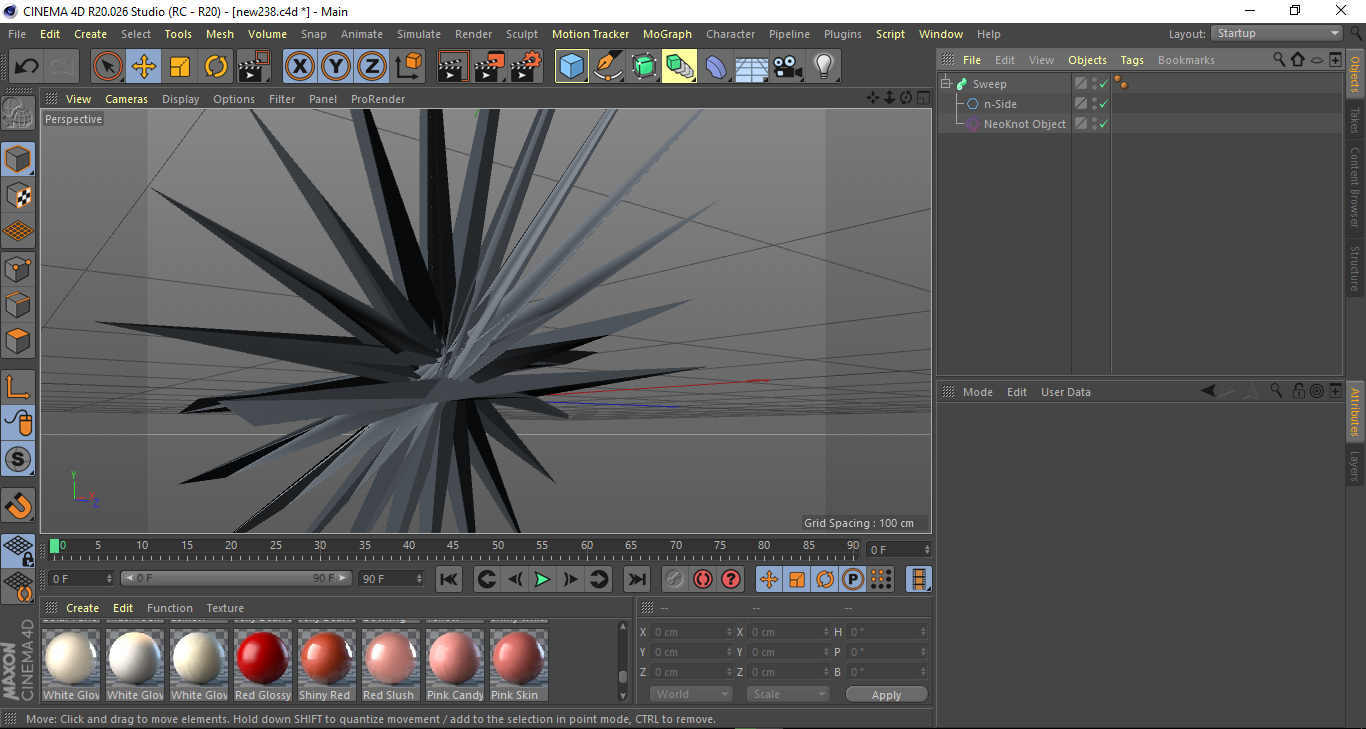Add a Camera object
This screenshot has height=729, width=1366.
coord(788,67)
